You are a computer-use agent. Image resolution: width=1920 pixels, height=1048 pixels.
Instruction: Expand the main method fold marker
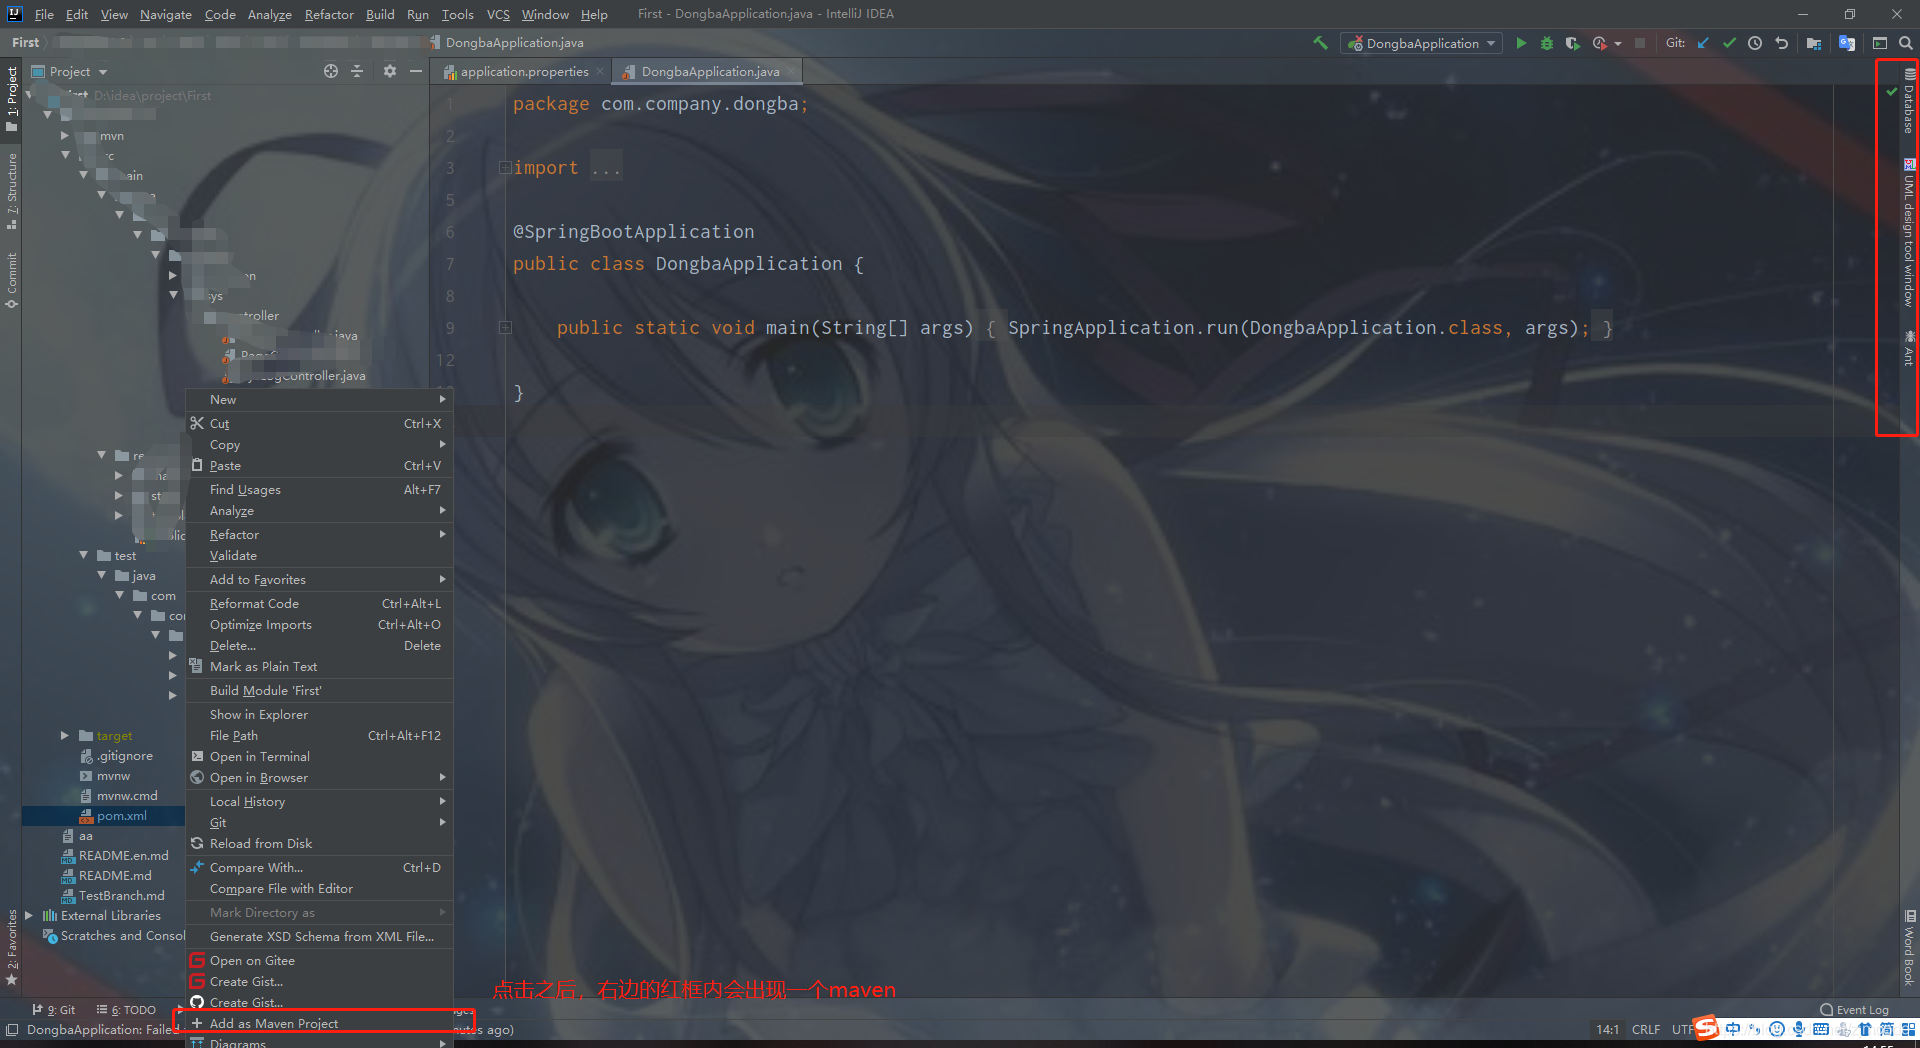point(506,327)
